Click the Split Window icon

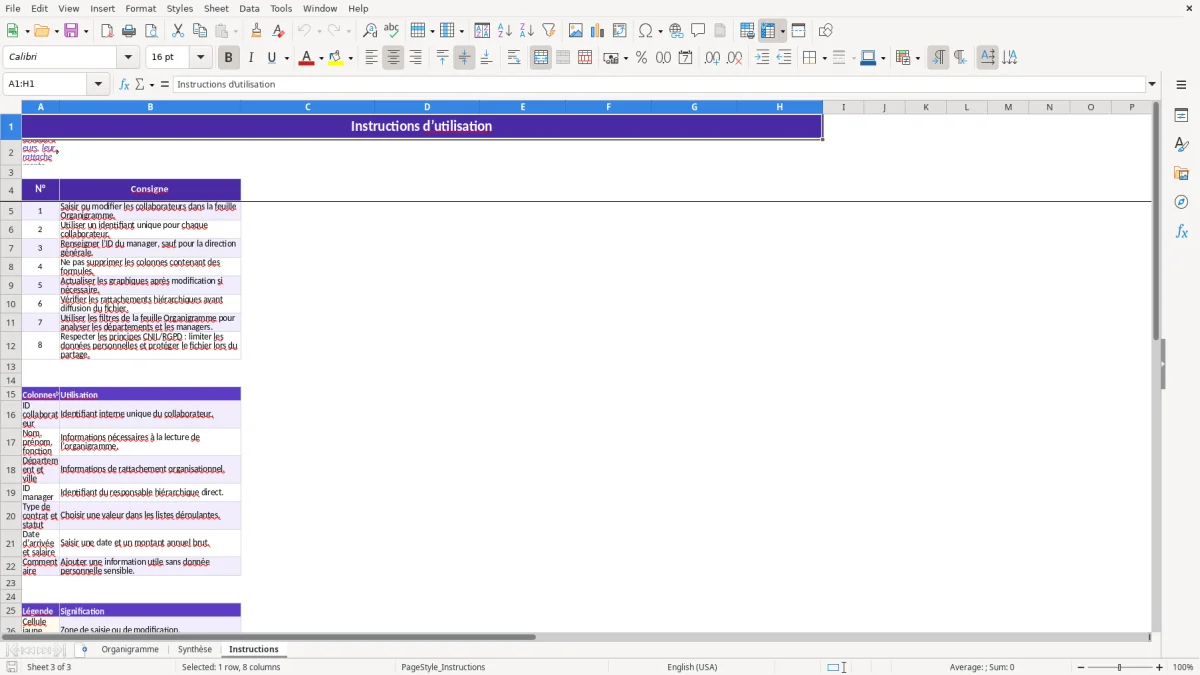[798, 31]
